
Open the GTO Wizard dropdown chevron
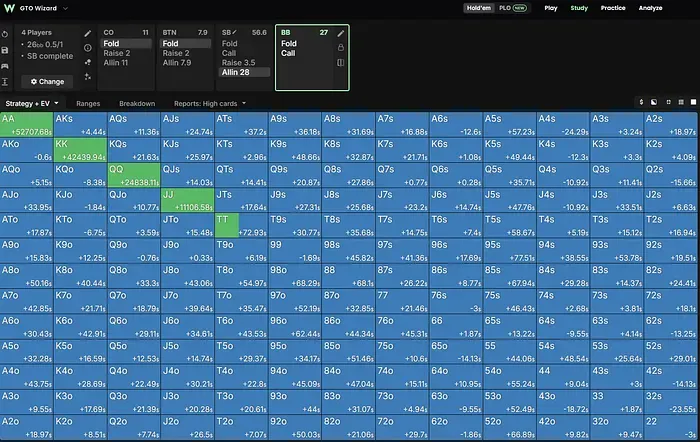click(66, 8)
